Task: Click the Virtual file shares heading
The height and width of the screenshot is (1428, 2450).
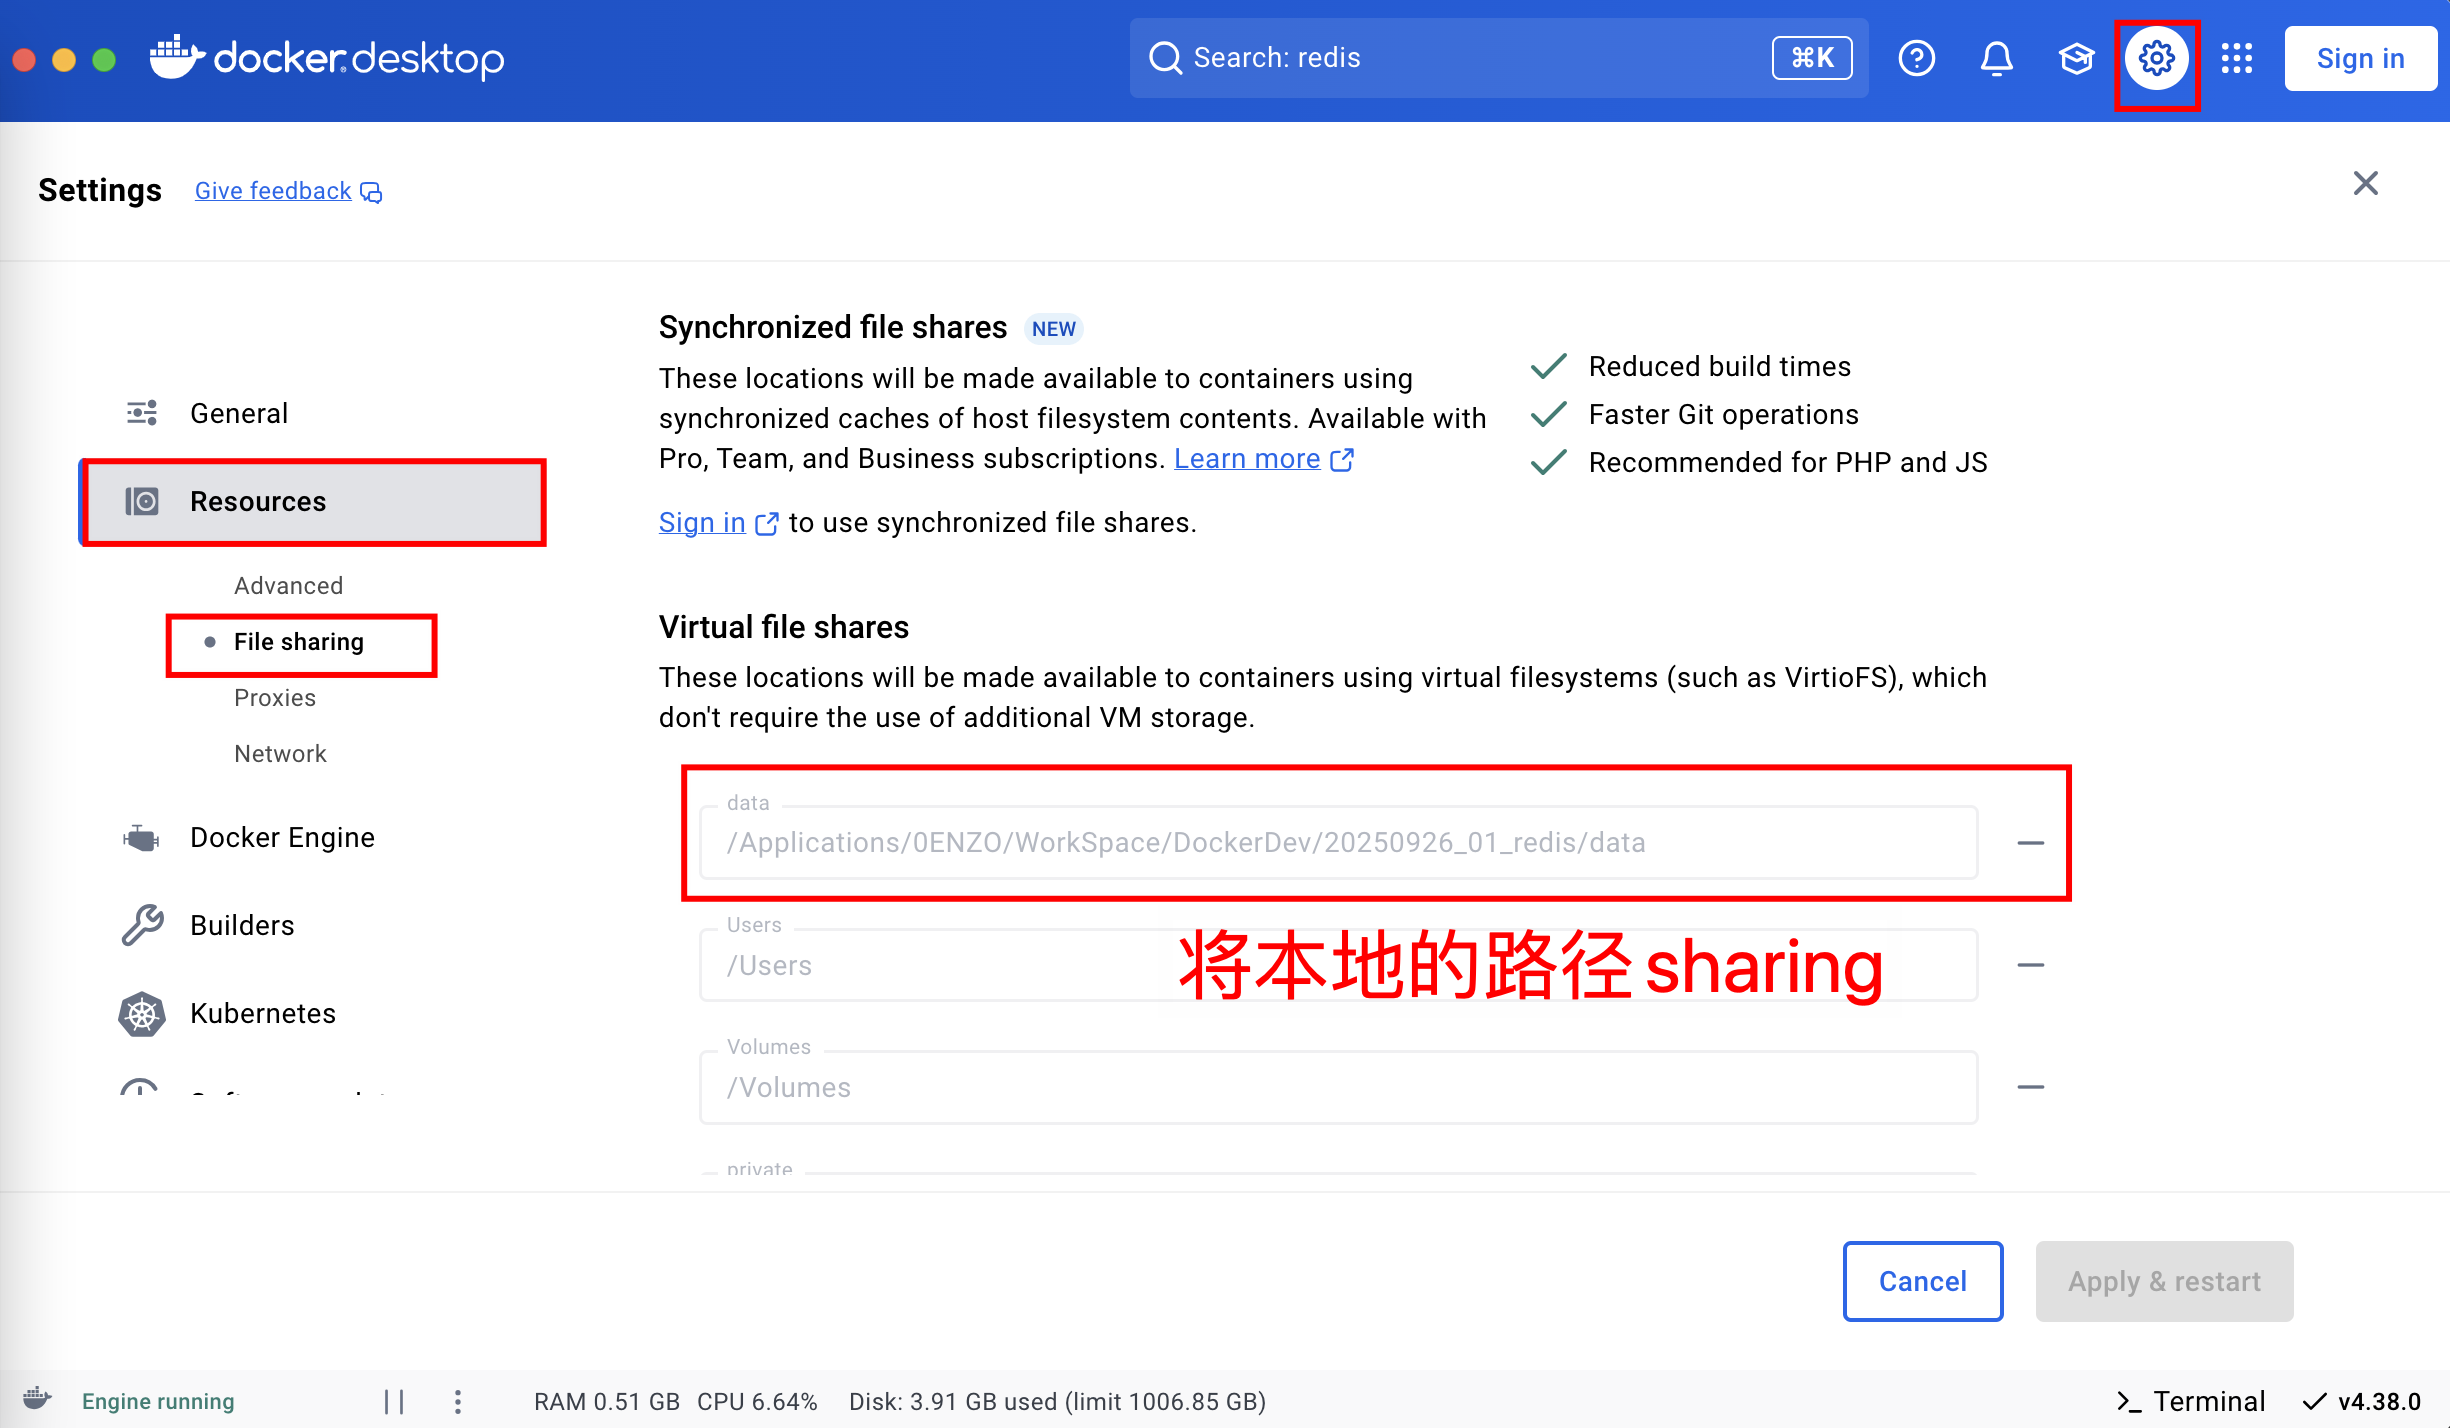Action: click(783, 627)
